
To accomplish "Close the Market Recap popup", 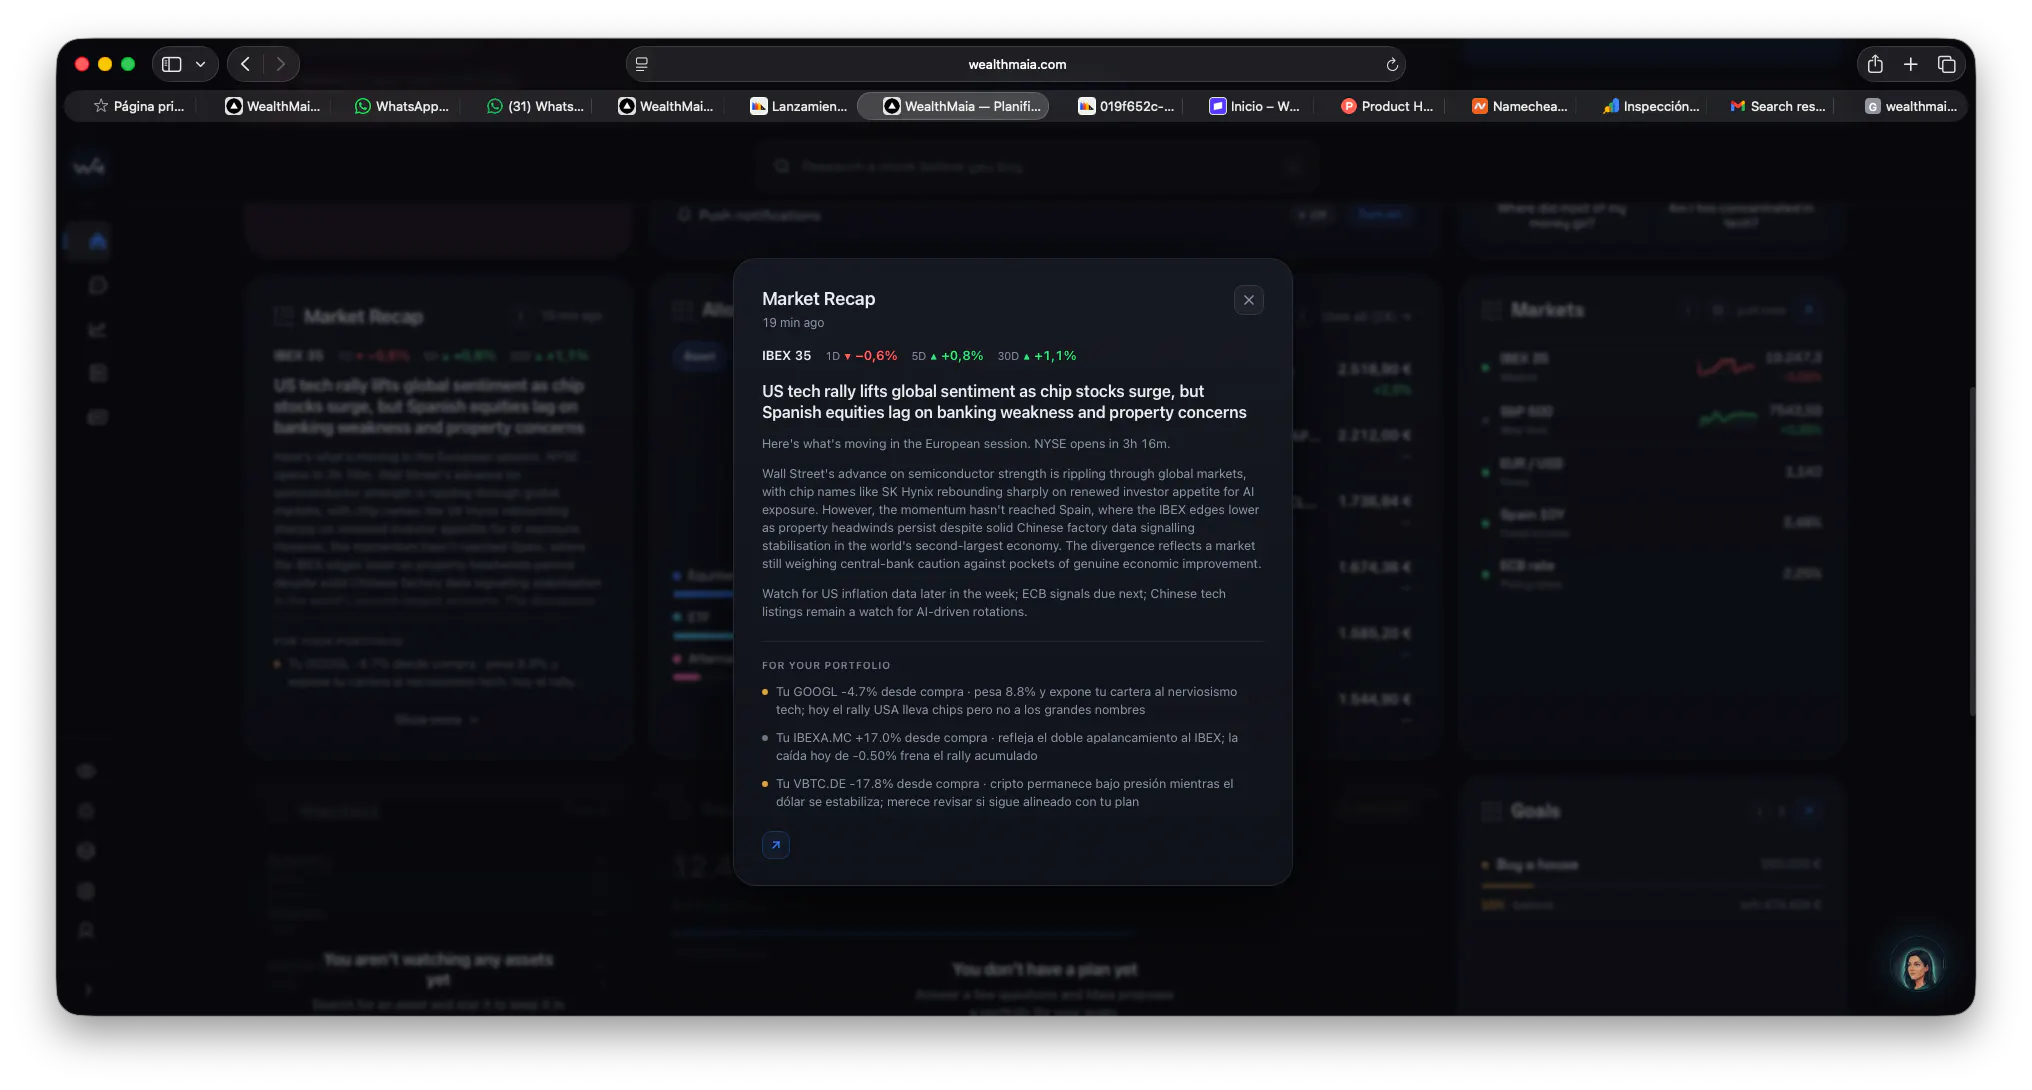I will point(1248,300).
